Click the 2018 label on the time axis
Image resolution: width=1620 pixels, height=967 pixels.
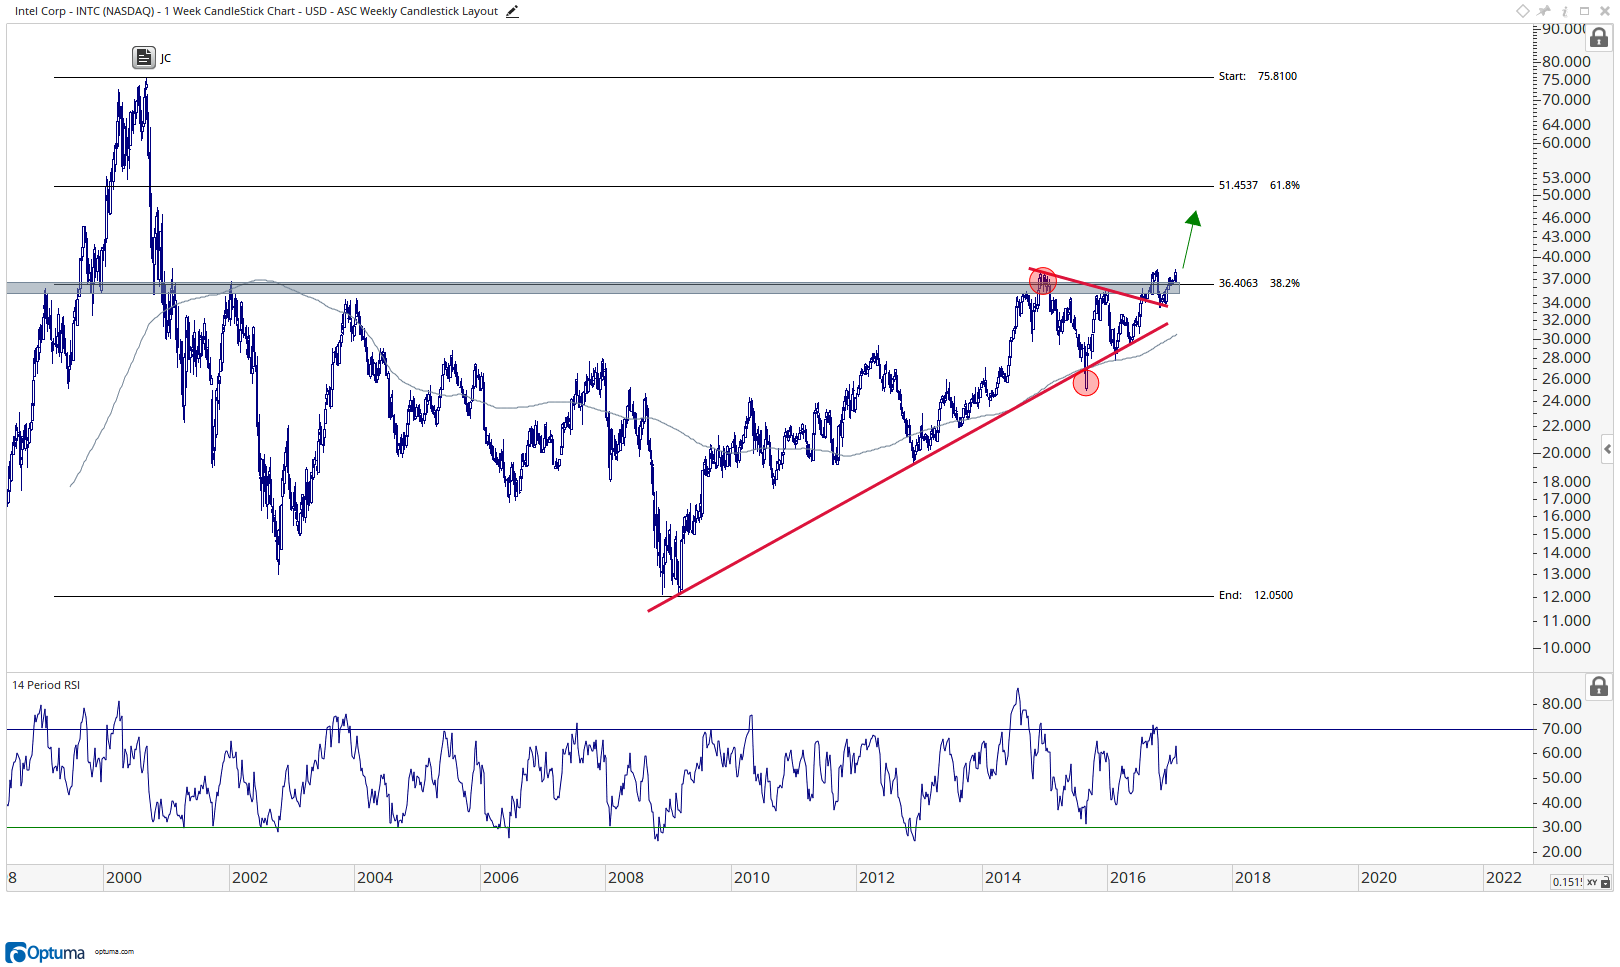1252,877
